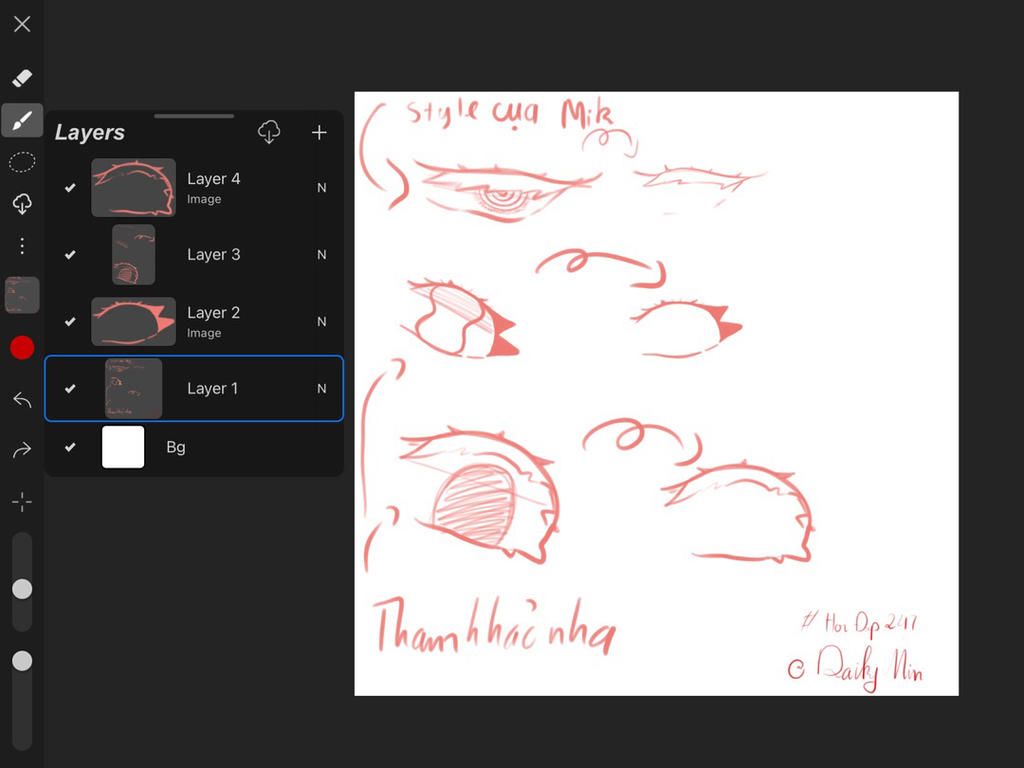Click the 'Layers' panel title
Viewport: 1024px width, 768px height.
89,133
